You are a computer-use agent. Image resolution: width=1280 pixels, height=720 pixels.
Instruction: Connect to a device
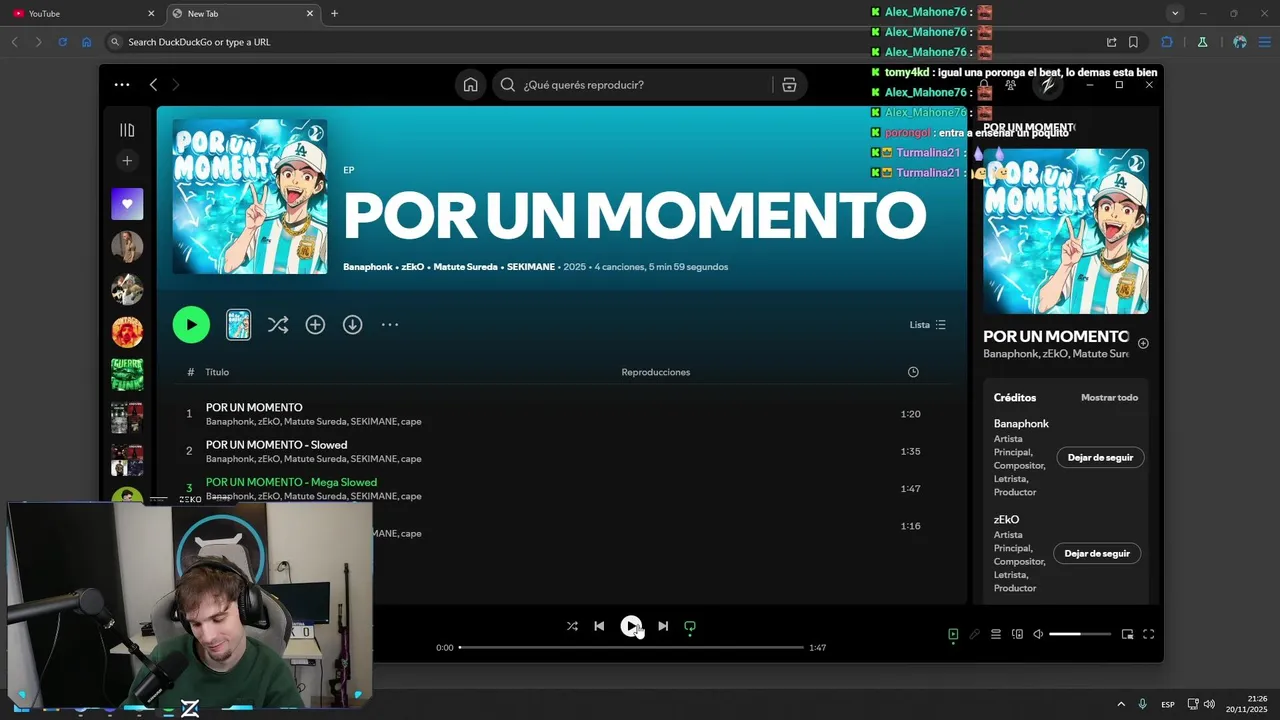coord(1017,634)
